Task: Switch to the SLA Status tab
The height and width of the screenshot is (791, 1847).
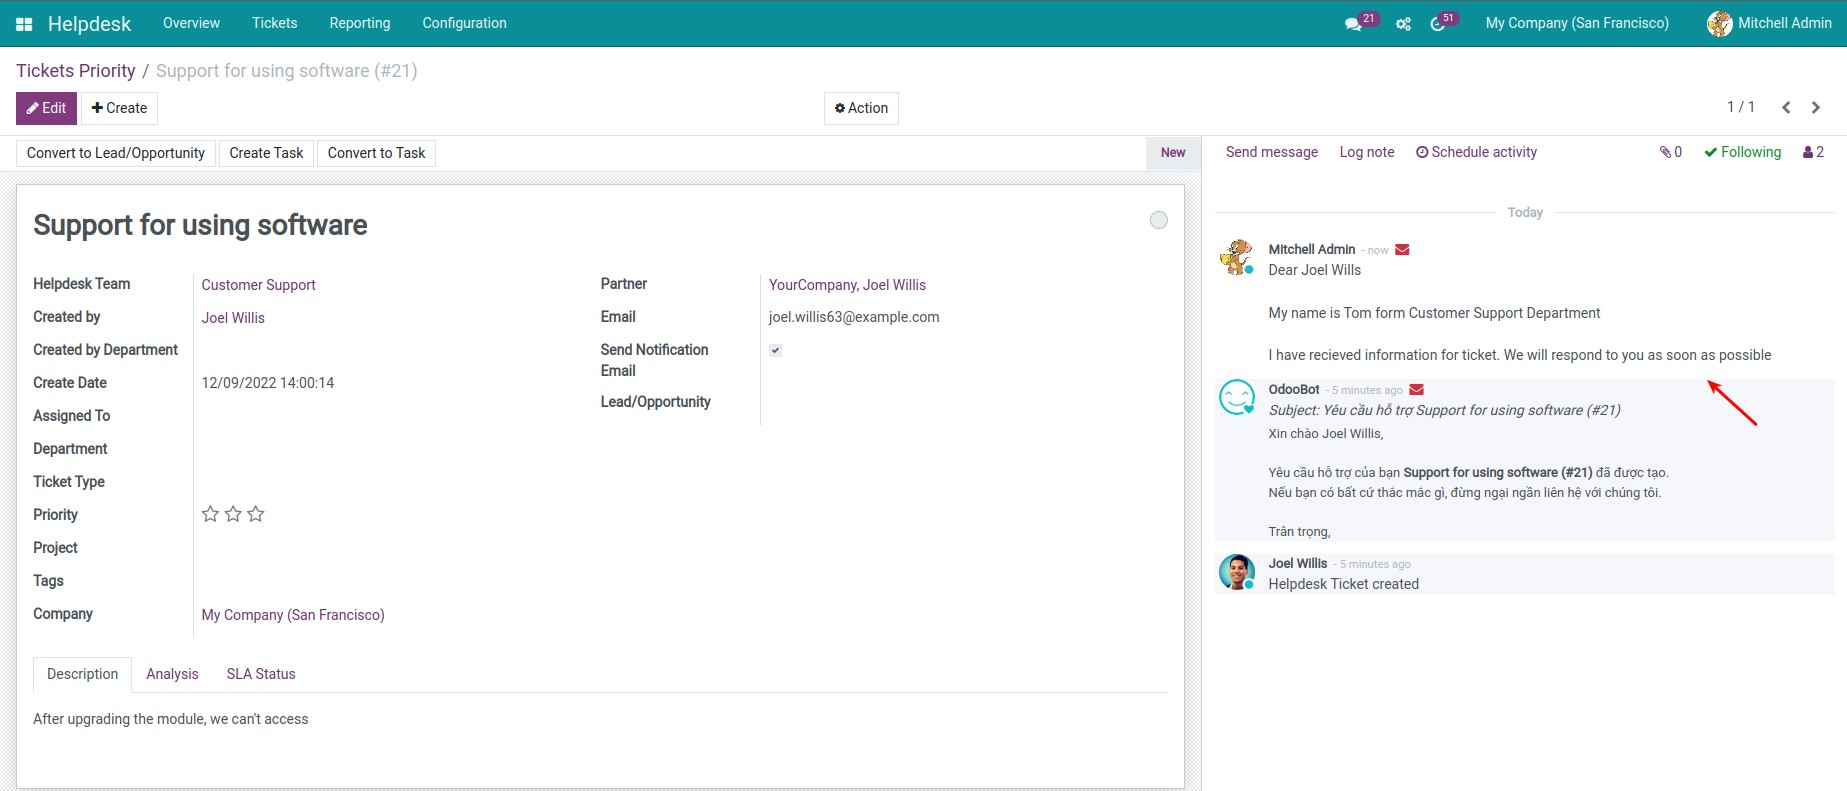Action: click(260, 674)
